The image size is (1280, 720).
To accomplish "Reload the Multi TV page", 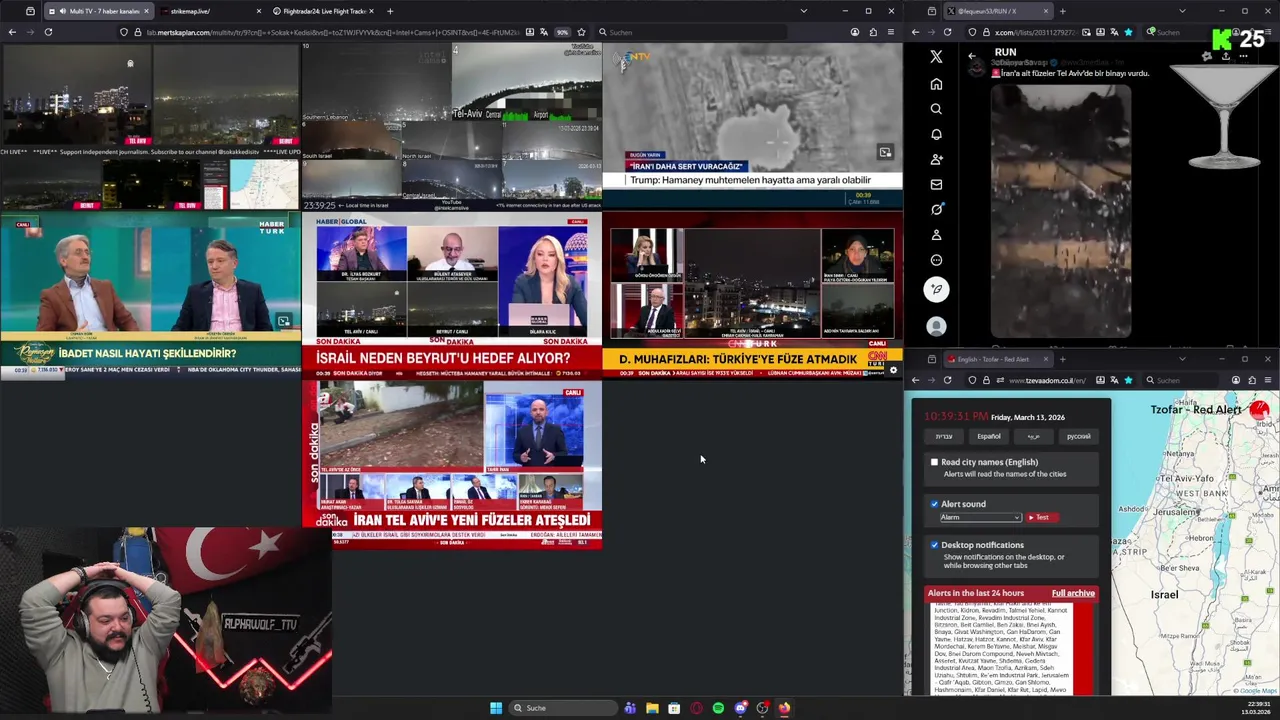I will point(48,32).
